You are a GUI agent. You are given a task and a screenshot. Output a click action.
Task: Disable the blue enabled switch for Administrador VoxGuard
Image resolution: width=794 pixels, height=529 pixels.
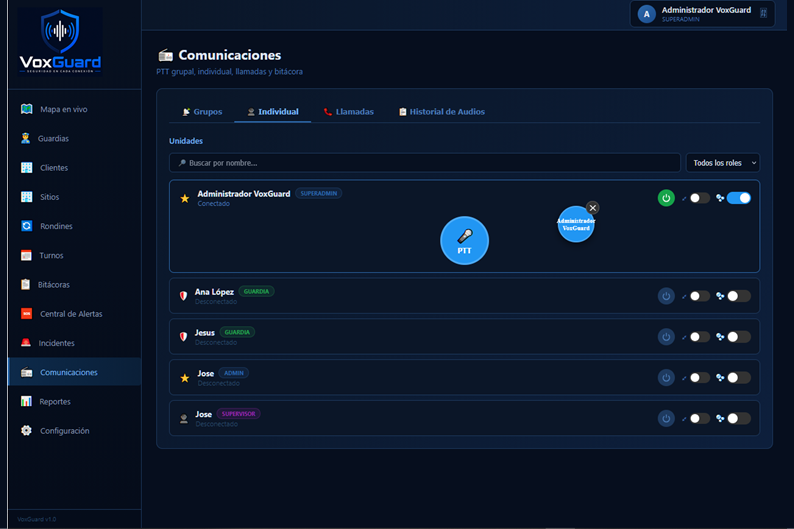[739, 198]
